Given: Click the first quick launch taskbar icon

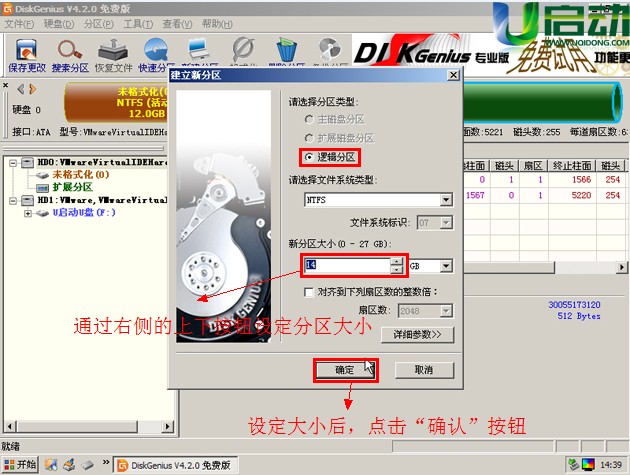Looking at the screenshot, I should pyautogui.click(x=51, y=465).
